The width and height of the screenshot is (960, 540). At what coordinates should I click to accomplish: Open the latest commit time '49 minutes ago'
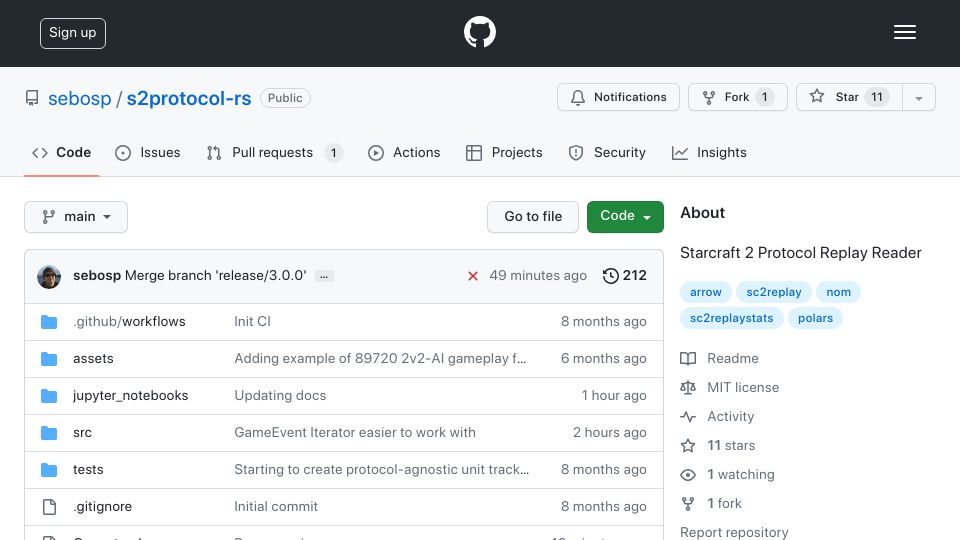538,276
